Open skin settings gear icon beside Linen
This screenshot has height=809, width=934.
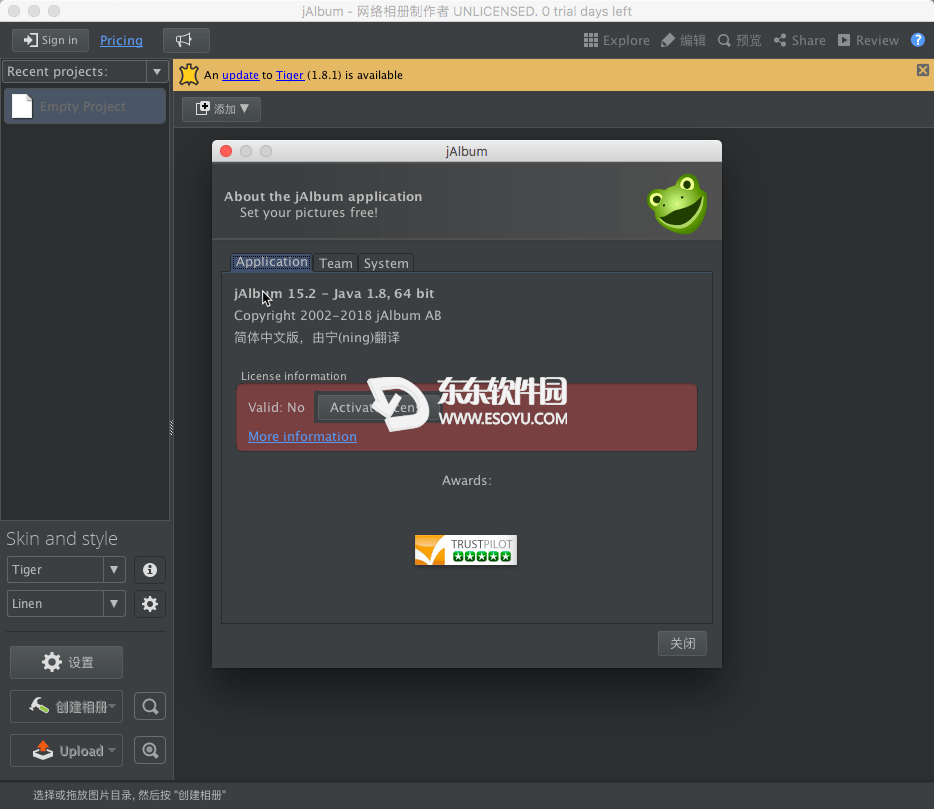[x=150, y=604]
